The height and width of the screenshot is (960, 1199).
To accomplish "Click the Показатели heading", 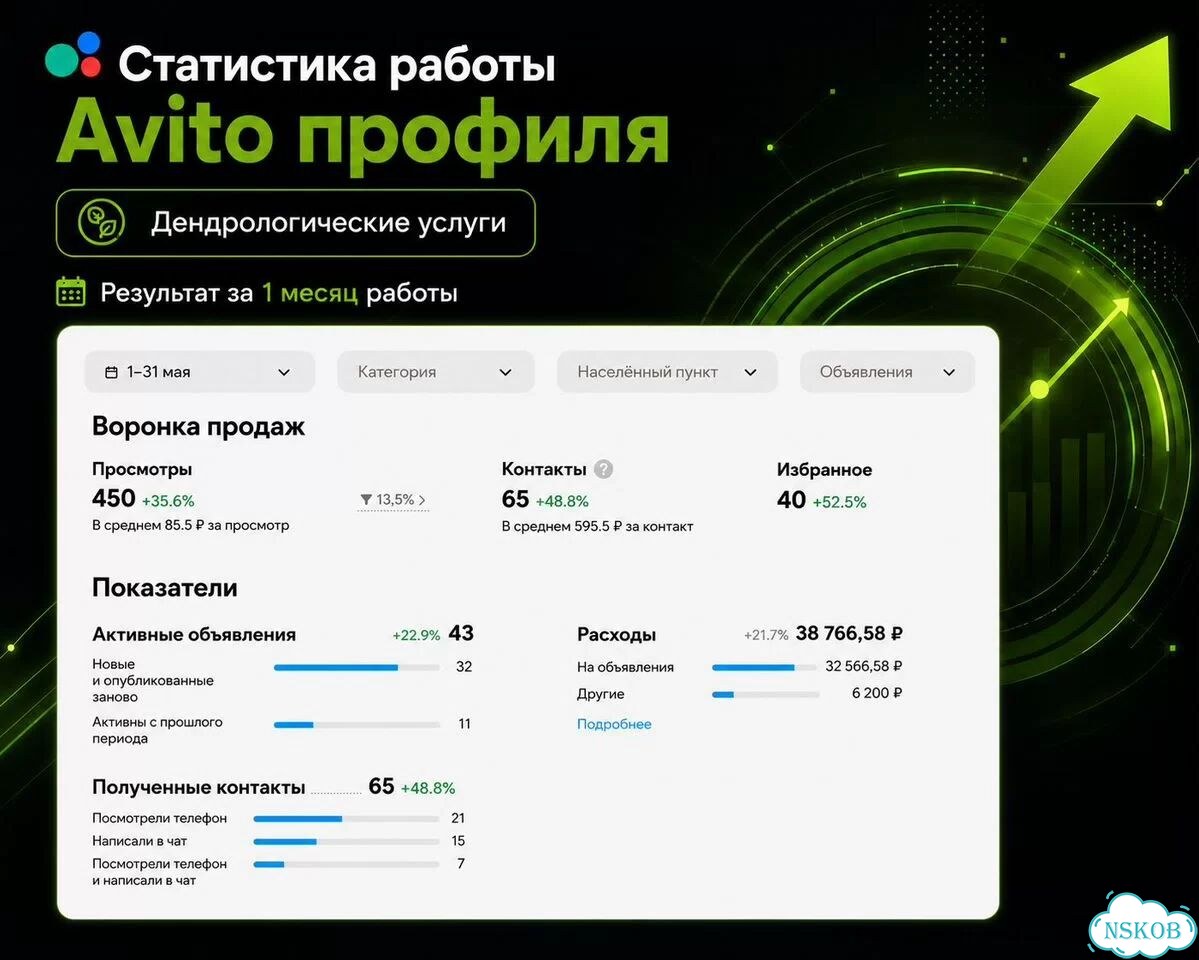I will point(164,587).
